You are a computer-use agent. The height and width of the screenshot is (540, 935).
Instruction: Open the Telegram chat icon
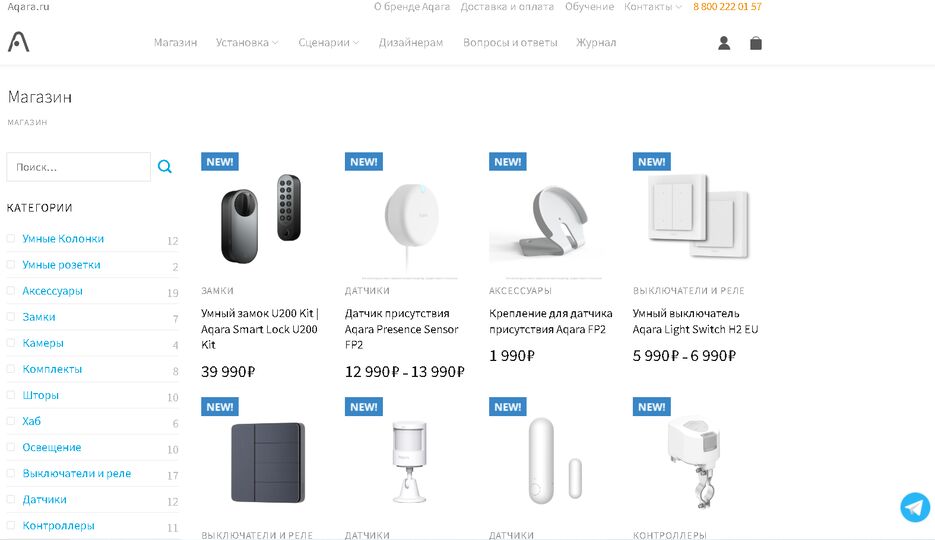[915, 507]
